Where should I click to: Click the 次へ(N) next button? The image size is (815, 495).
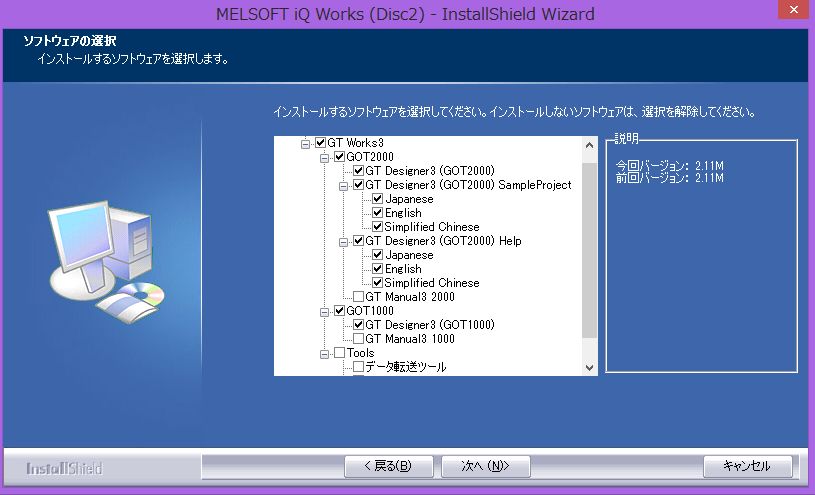click(x=485, y=466)
